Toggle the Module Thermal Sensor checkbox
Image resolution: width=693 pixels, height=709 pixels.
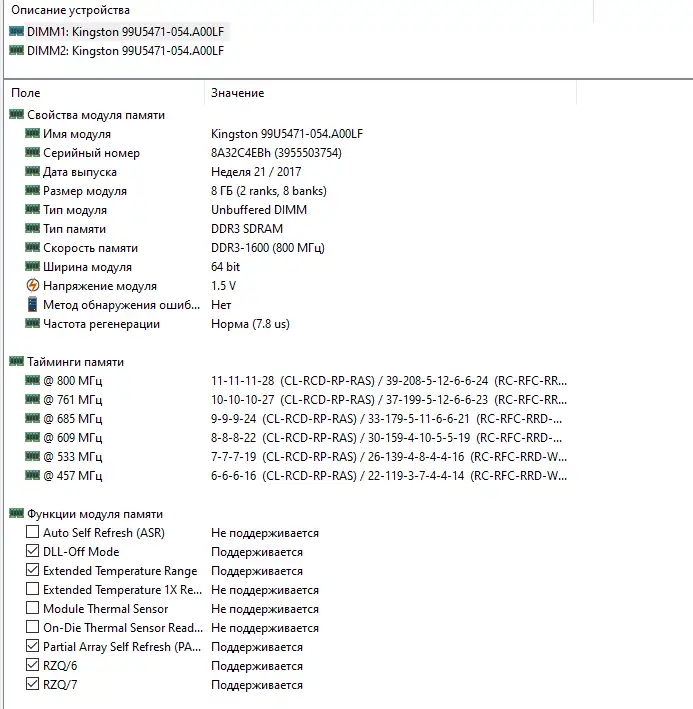[32, 608]
